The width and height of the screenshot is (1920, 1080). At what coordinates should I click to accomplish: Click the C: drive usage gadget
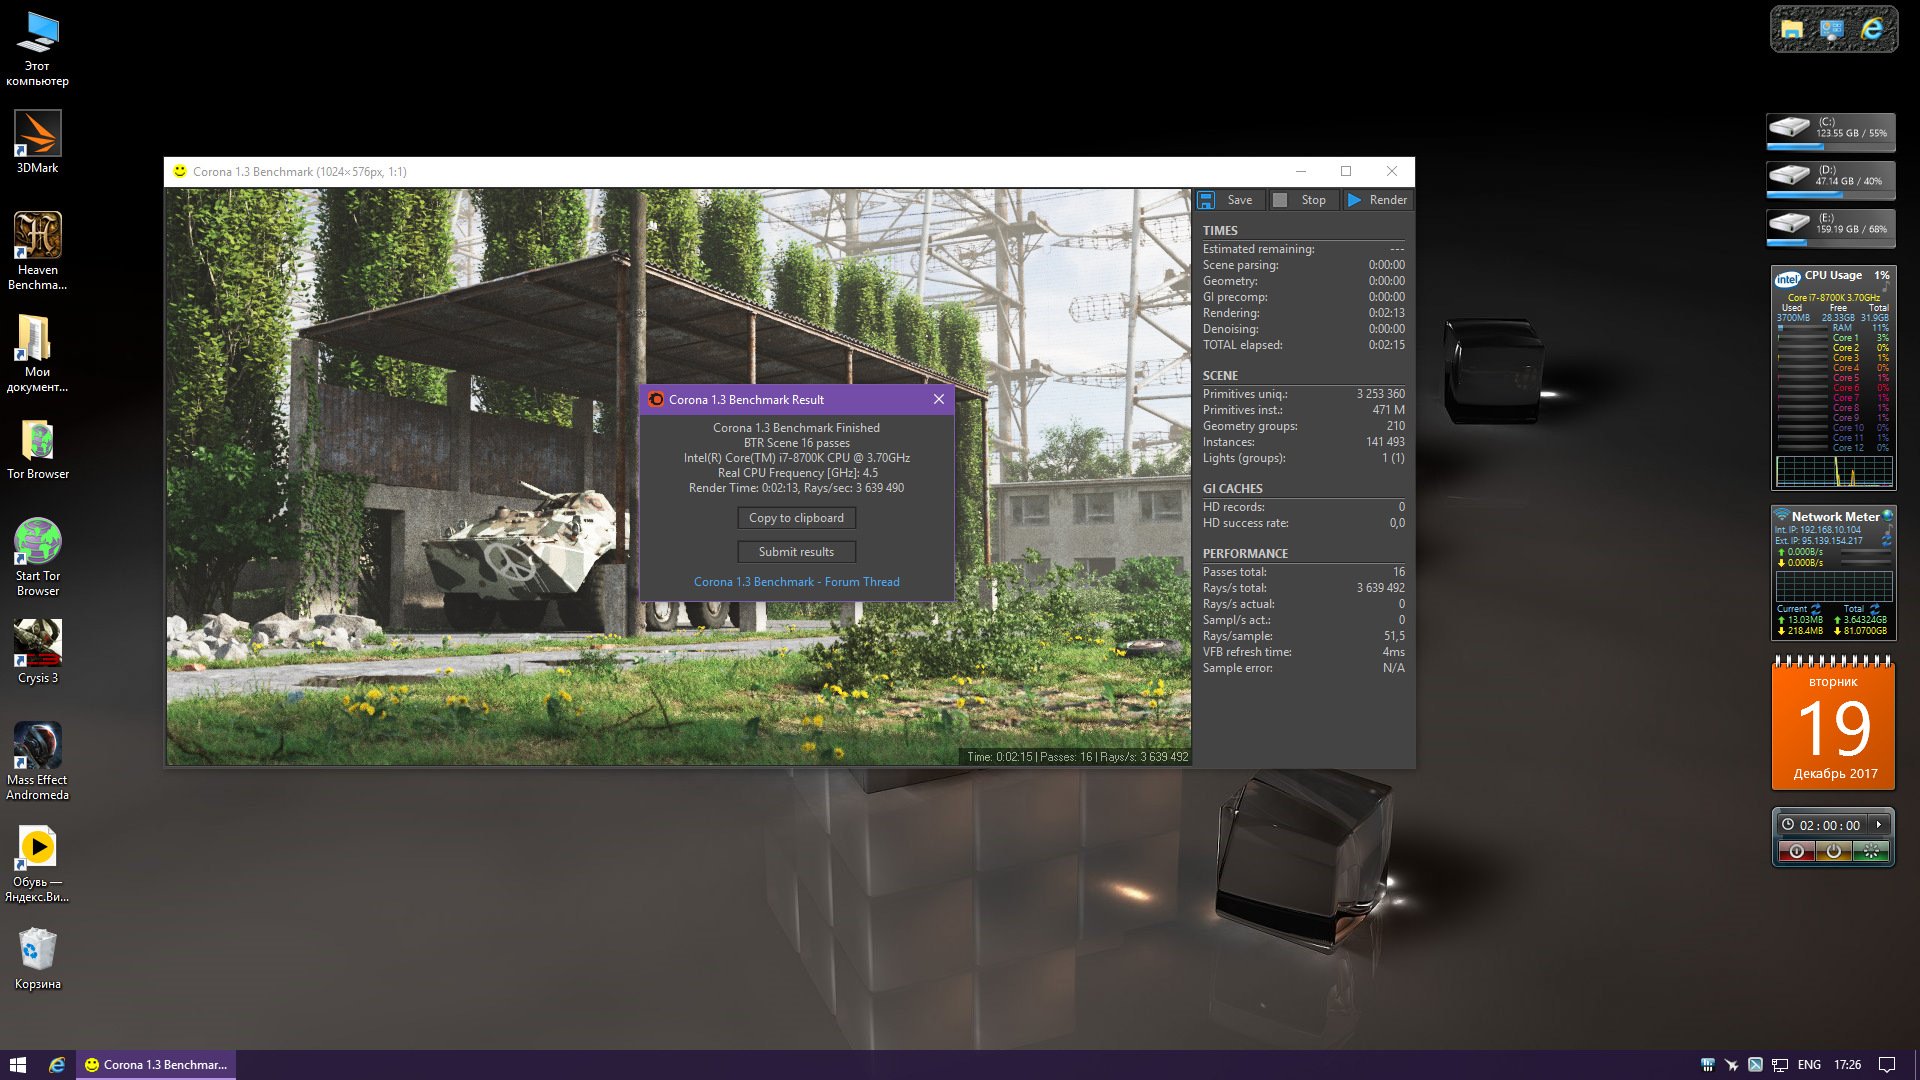1830,132
